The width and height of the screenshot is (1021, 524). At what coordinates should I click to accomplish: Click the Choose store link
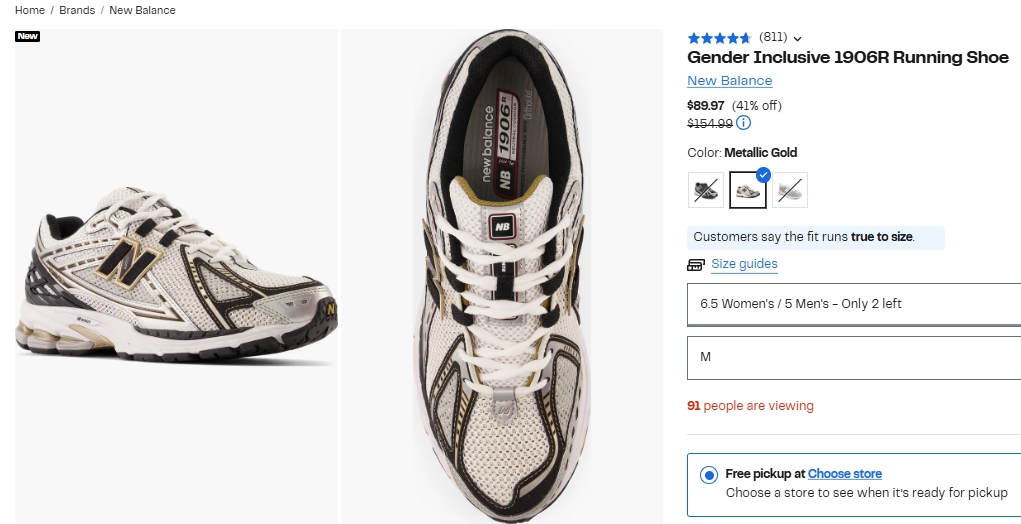pyautogui.click(x=845, y=474)
